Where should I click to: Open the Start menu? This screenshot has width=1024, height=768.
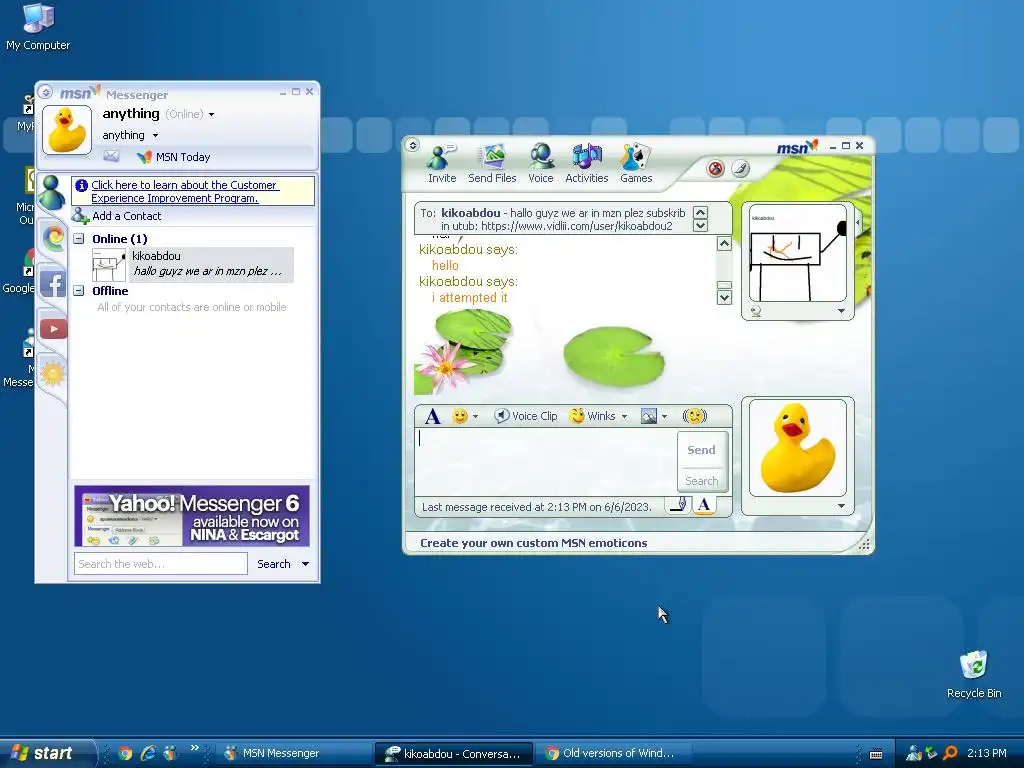(46, 753)
